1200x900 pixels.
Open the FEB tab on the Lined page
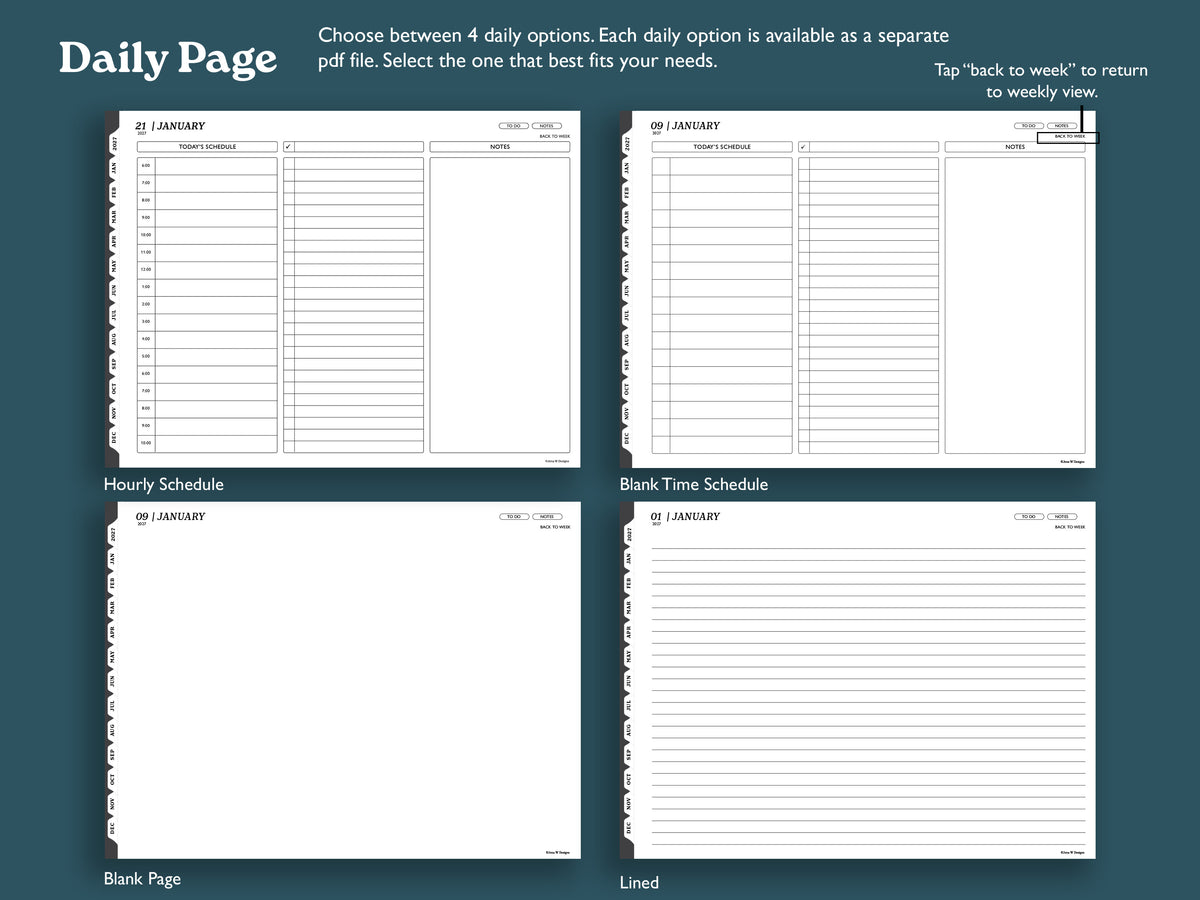point(627,583)
